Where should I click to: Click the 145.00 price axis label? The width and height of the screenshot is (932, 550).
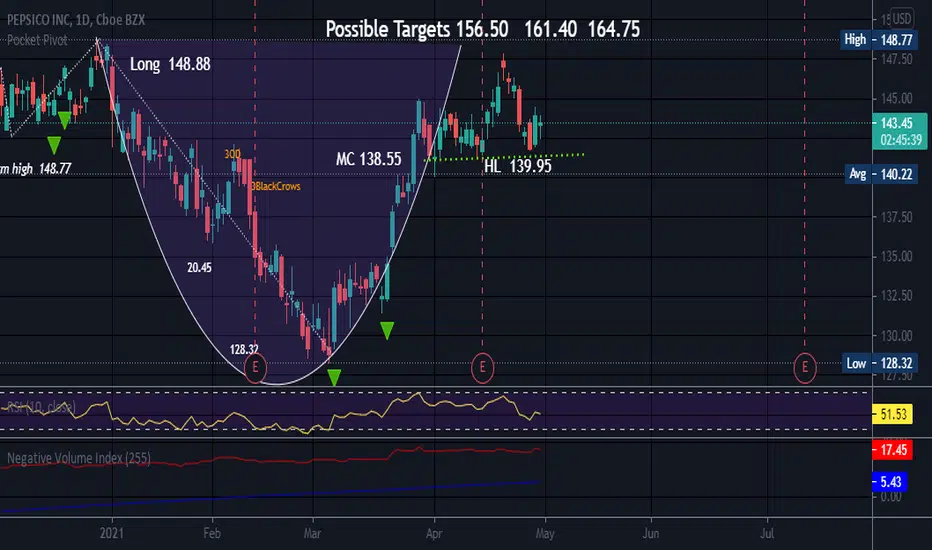point(896,98)
